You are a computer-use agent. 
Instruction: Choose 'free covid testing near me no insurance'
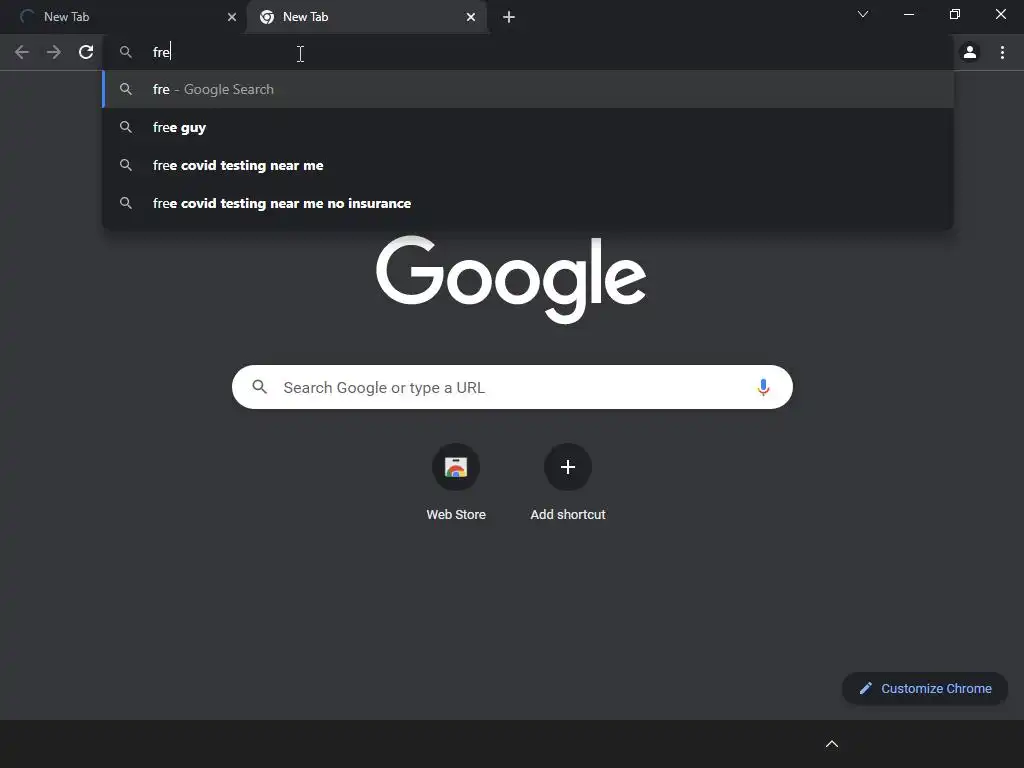tap(528, 203)
